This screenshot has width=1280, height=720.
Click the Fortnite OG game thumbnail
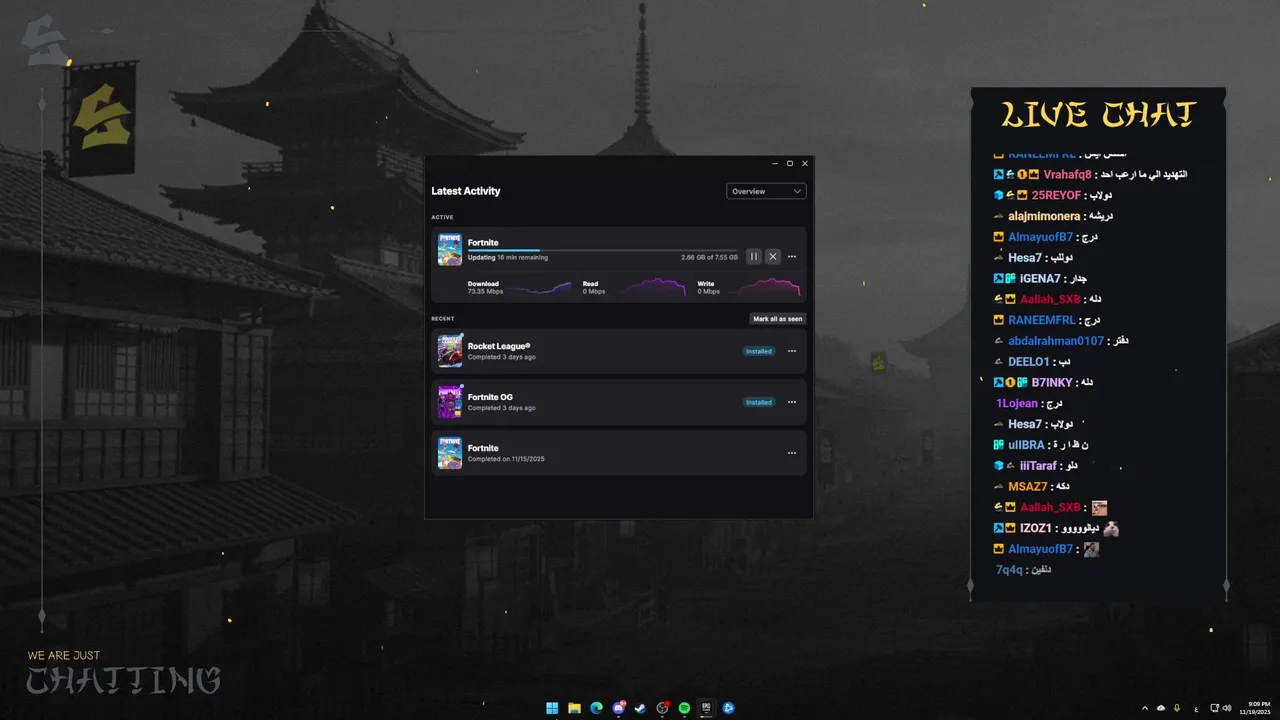[x=450, y=402]
